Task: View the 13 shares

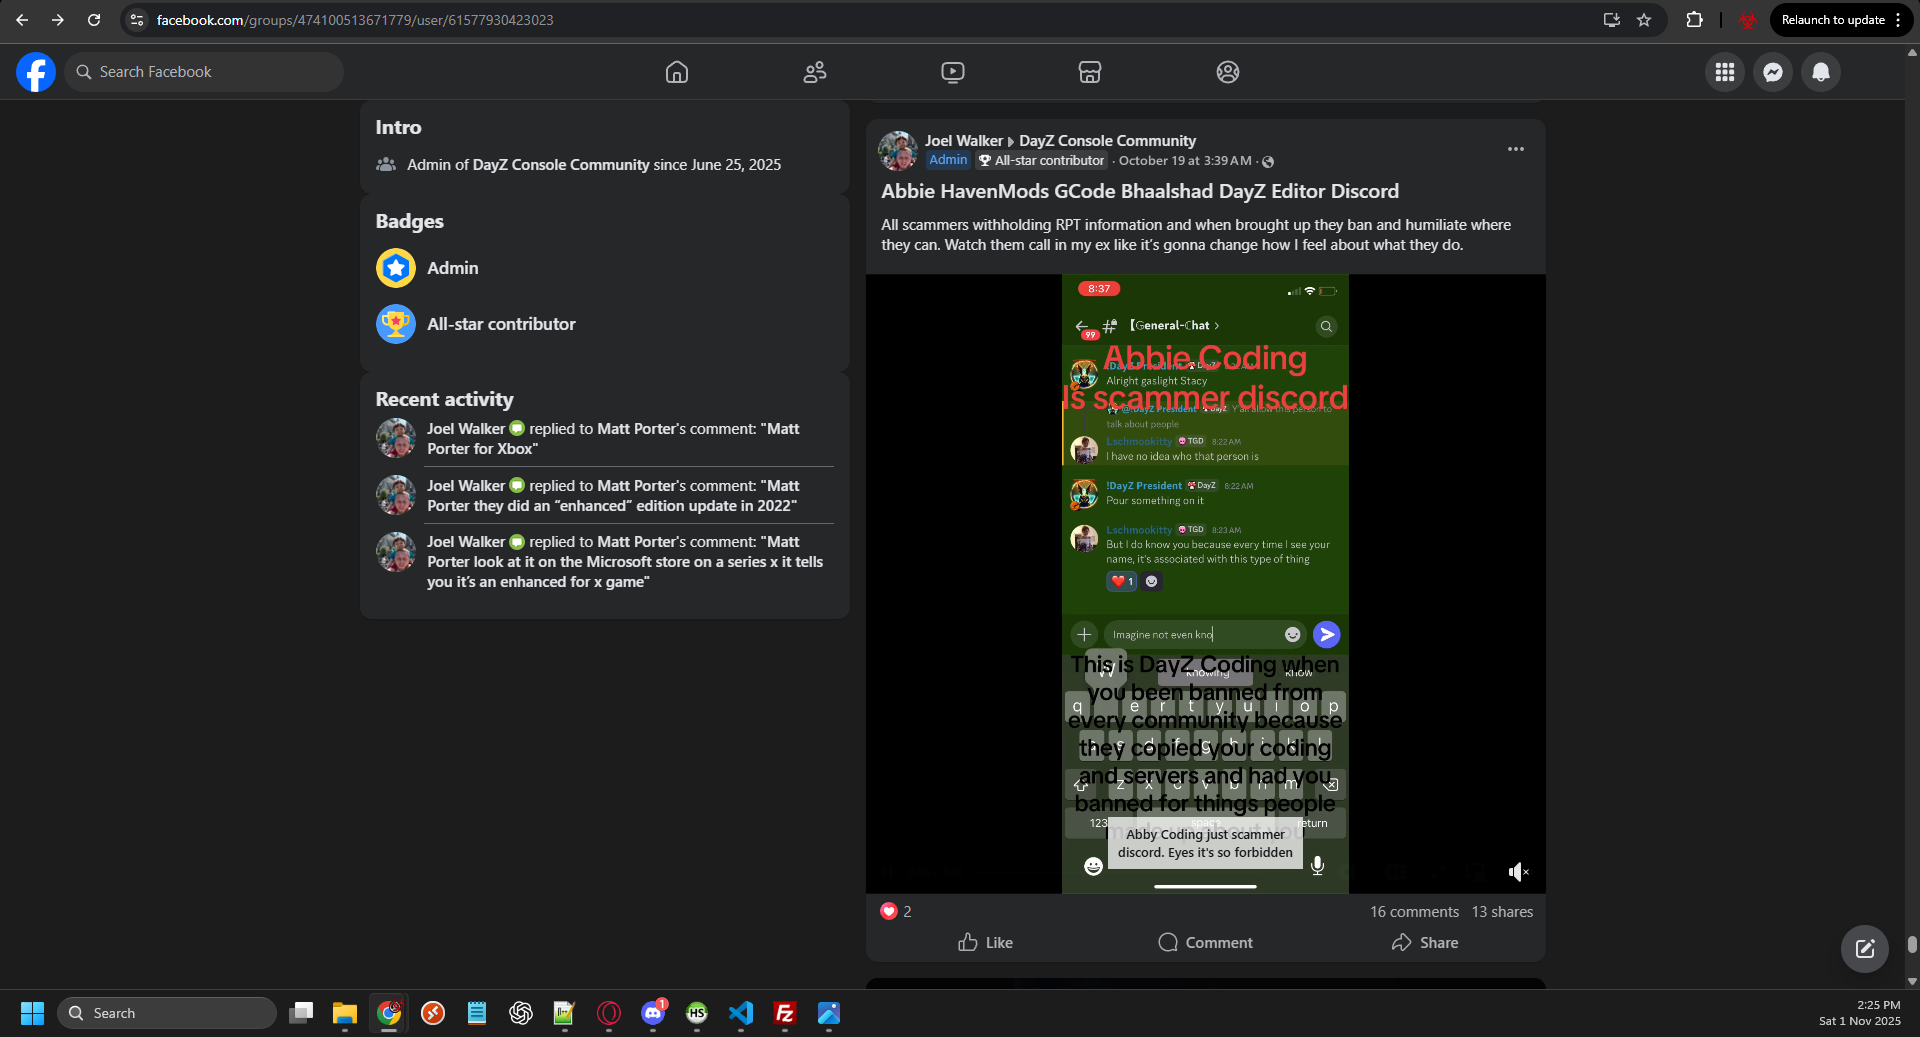Action: 1502,912
